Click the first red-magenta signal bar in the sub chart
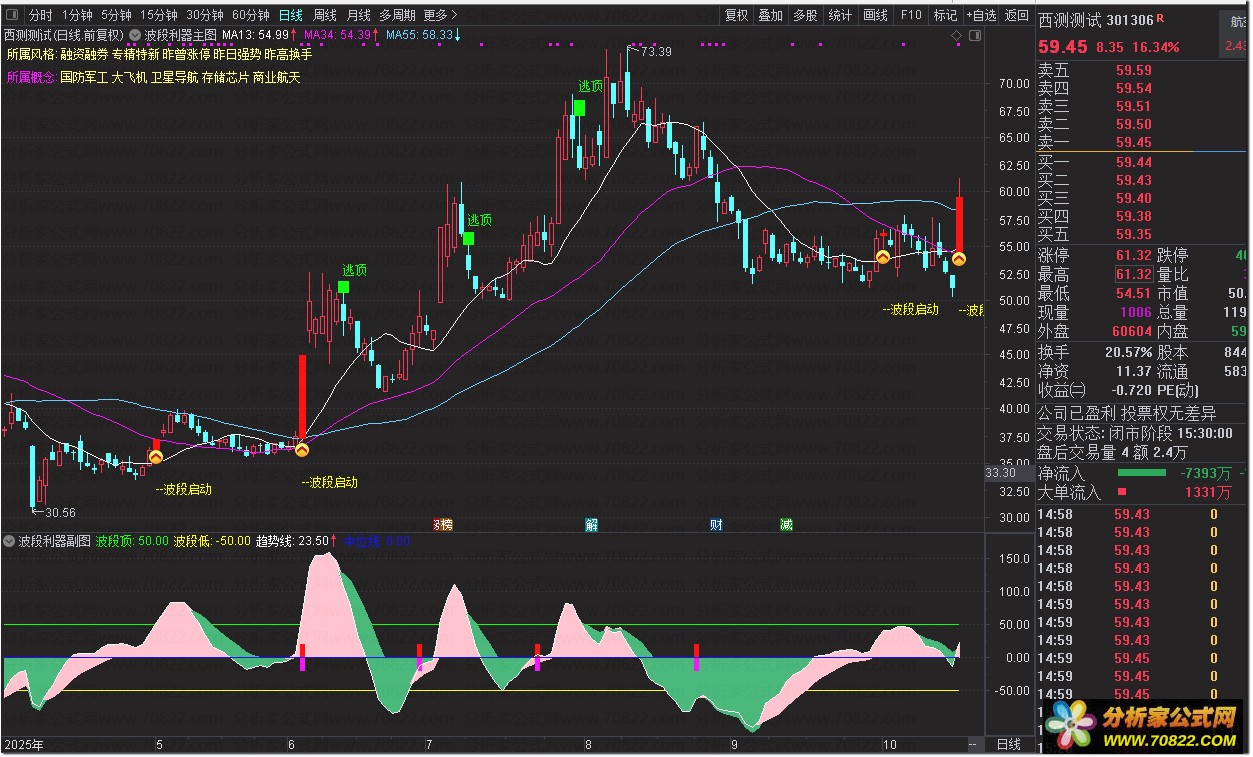Image resolution: width=1253 pixels, height=757 pixels. click(x=302, y=657)
